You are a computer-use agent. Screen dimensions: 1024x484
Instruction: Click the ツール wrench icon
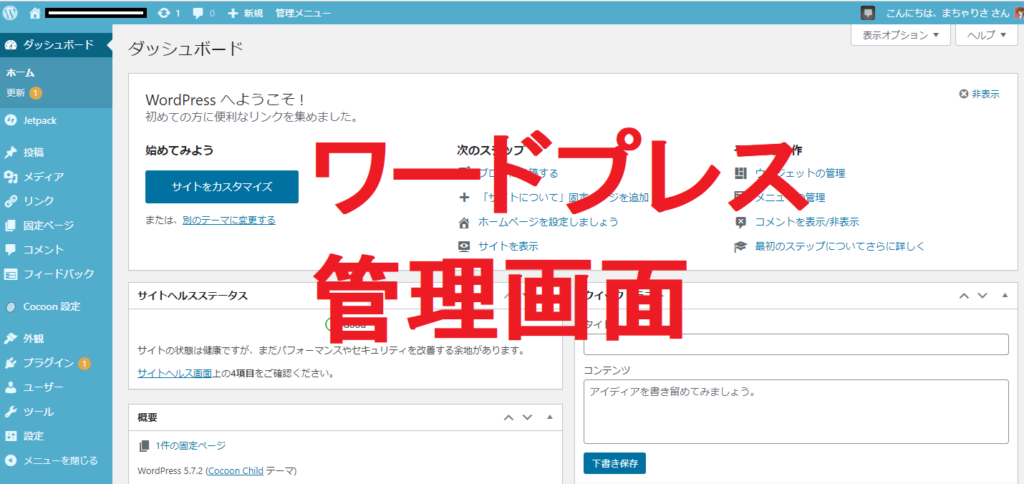click(10, 412)
